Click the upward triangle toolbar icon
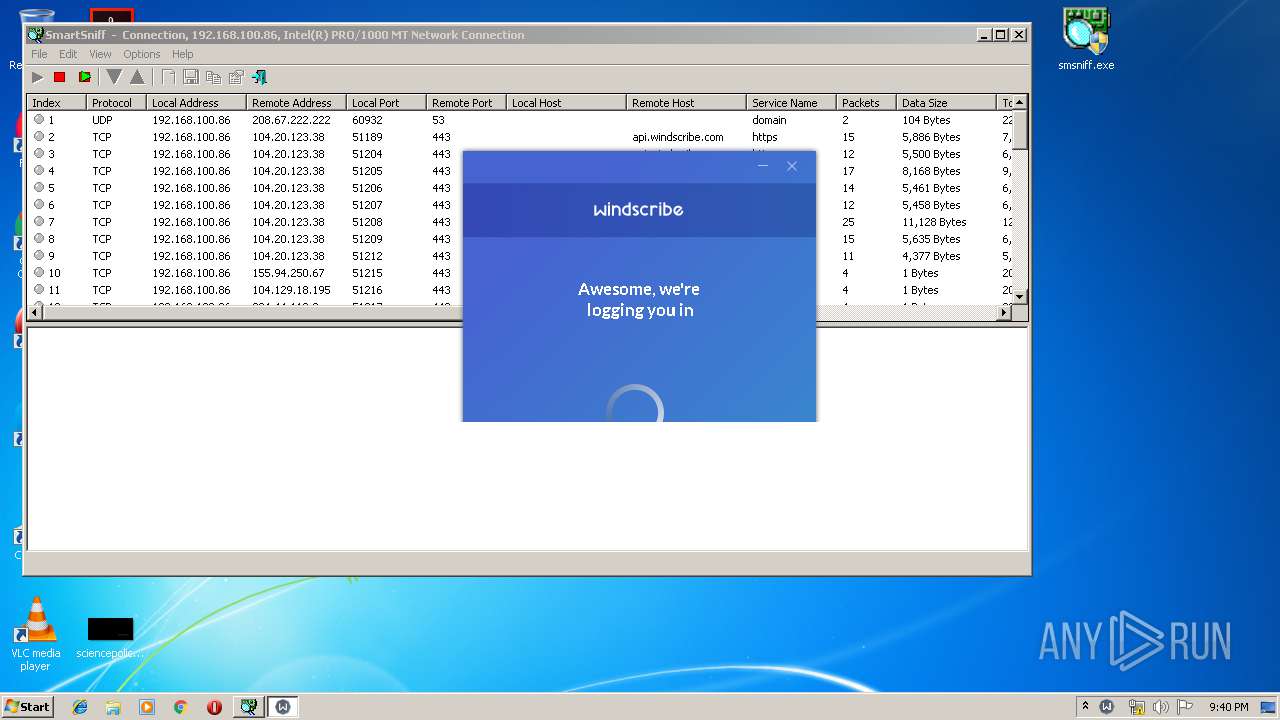The height and width of the screenshot is (720, 1280). pyautogui.click(x=137, y=77)
